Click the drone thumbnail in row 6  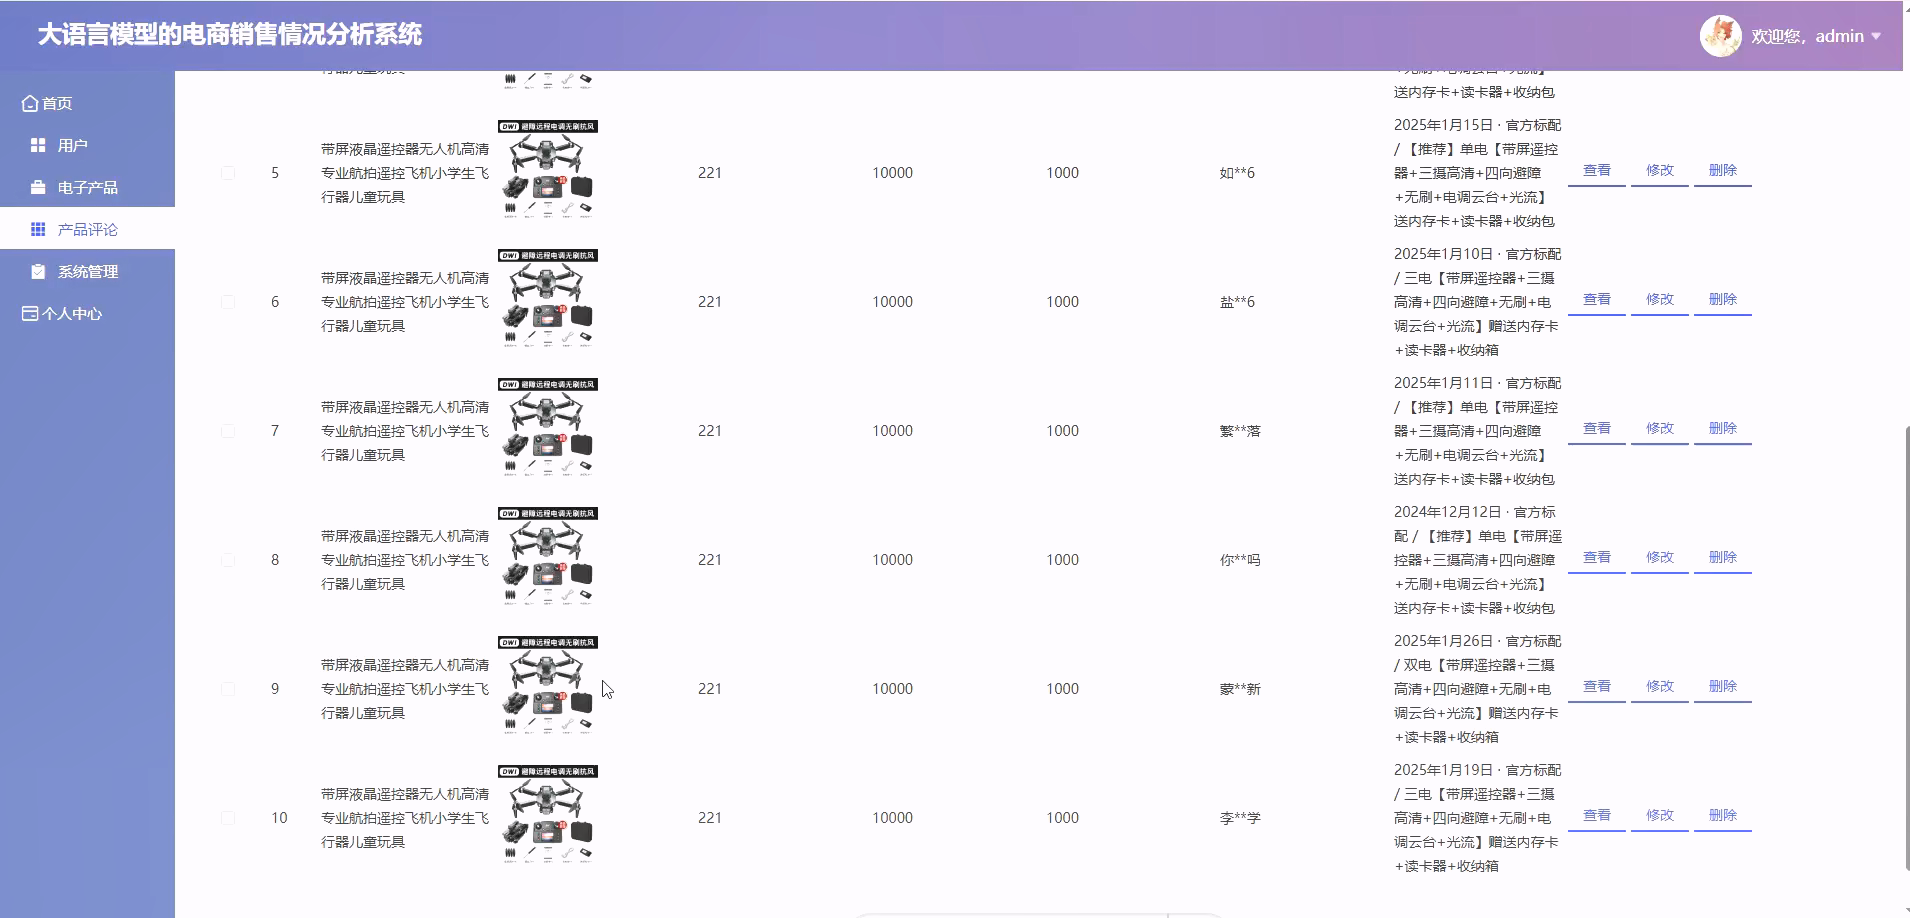tap(548, 299)
